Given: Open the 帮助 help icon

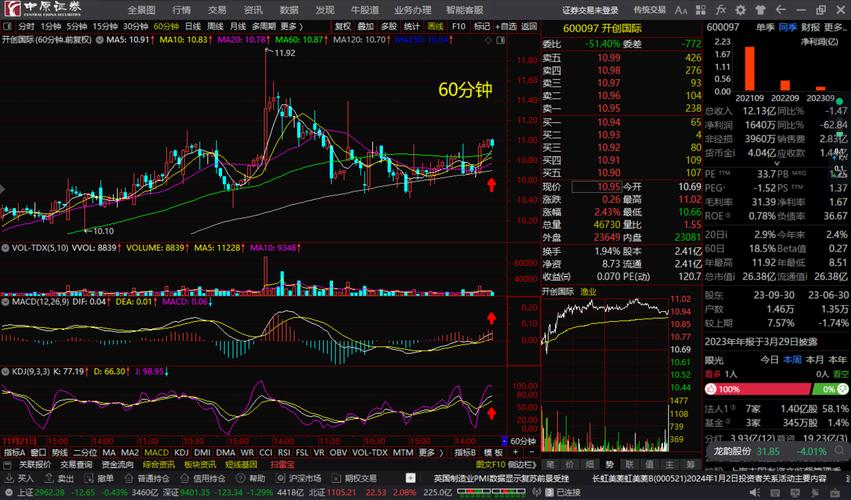Looking at the screenshot, I should click(x=240, y=478).
